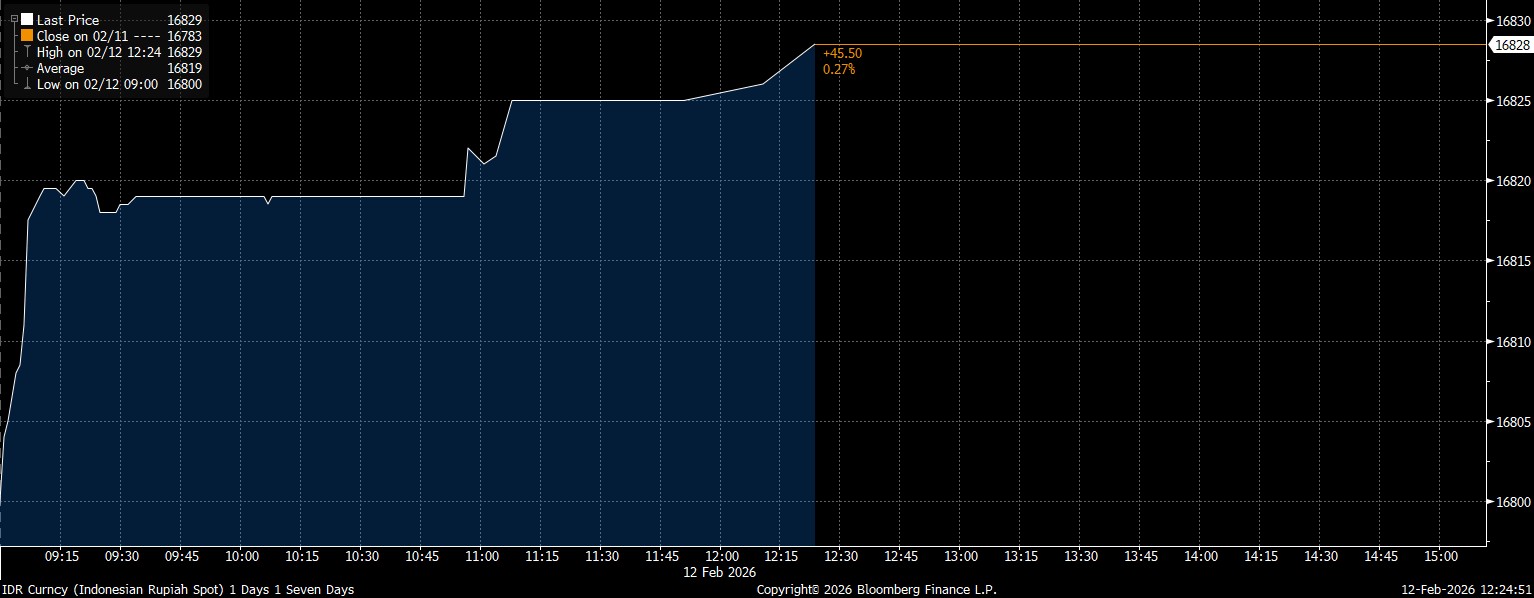Click the High marker icon in legend

[27, 51]
